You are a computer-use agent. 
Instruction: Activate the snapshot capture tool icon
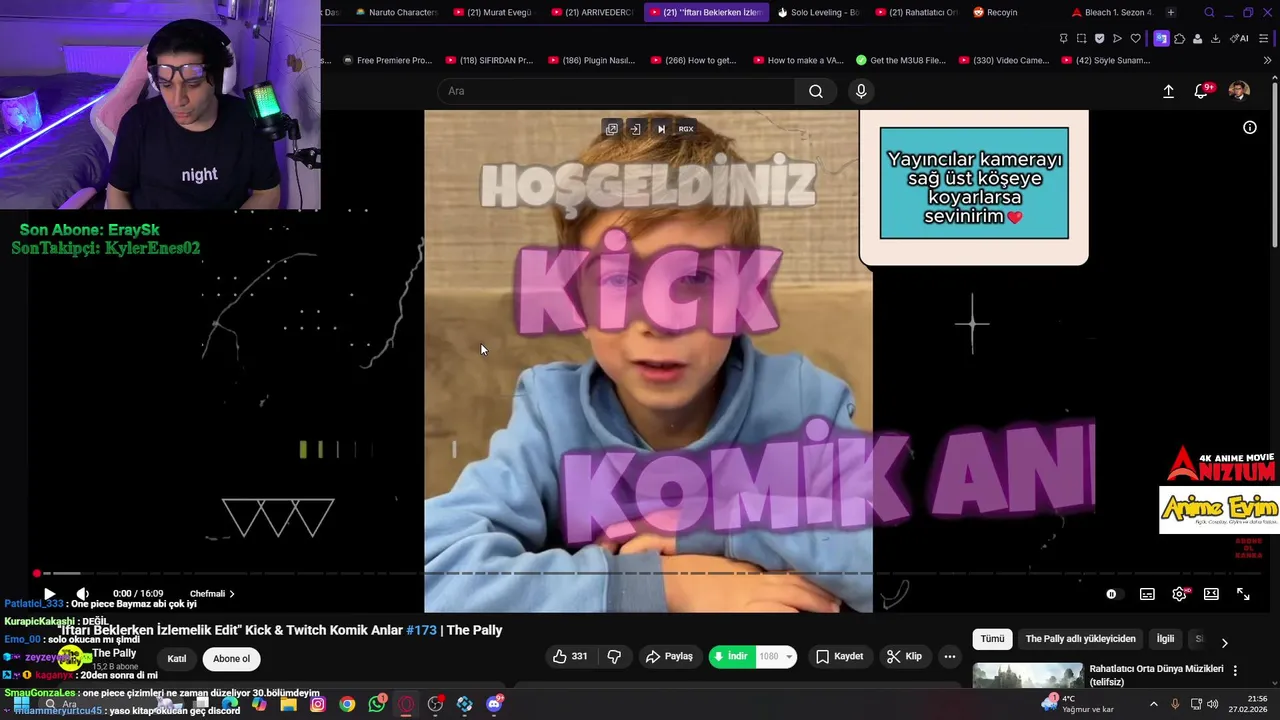[x=1081, y=38]
